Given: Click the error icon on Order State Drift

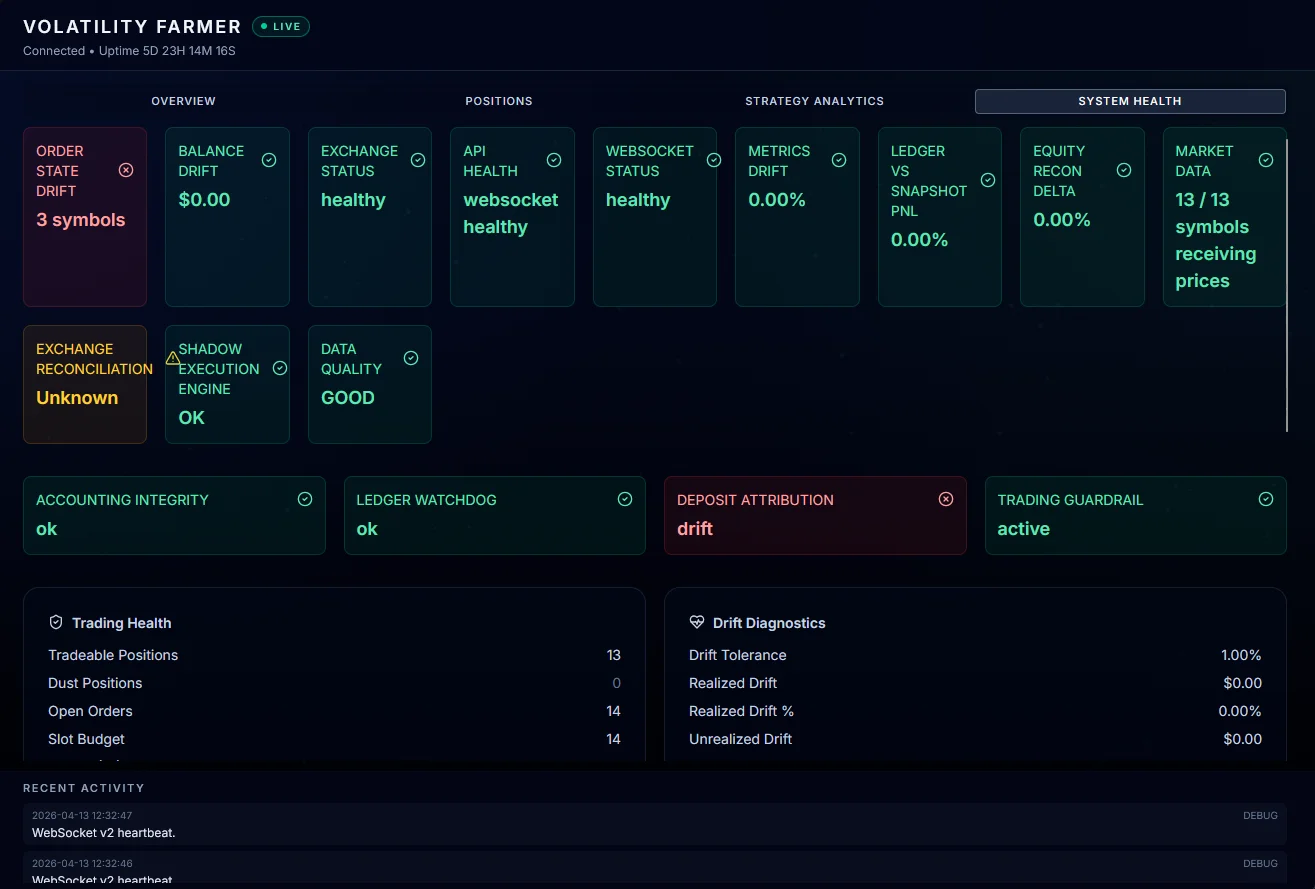Looking at the screenshot, I should pos(126,170).
